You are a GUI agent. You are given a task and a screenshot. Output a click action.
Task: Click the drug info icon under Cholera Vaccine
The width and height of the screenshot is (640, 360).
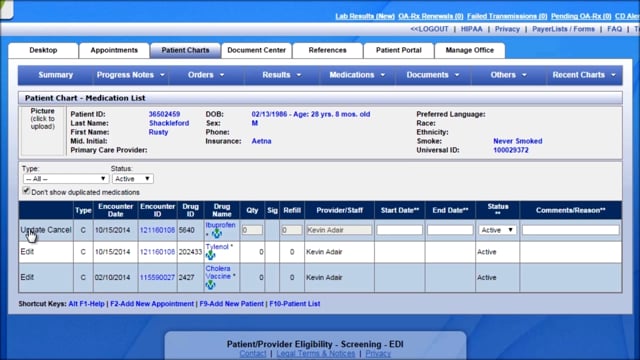[x=210, y=285]
